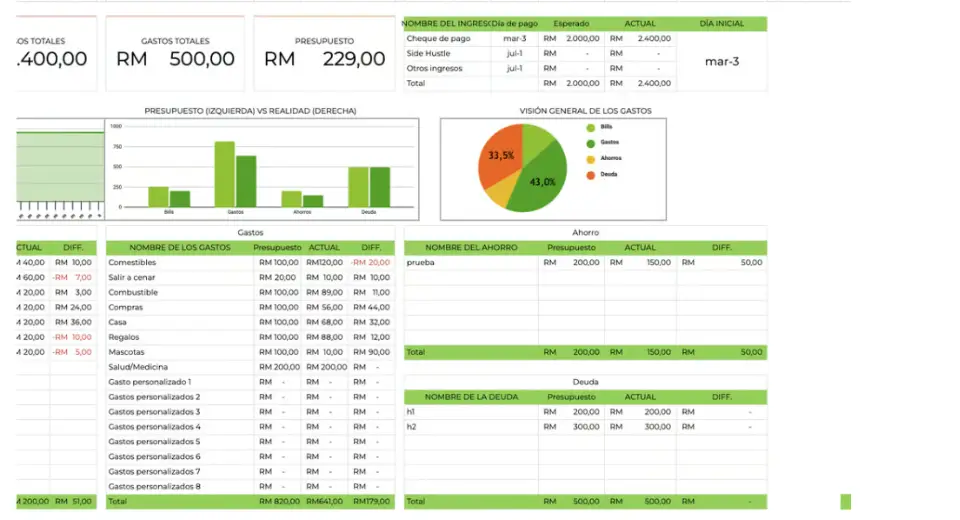Click the tallest Gastos bar in bar chart

pos(224,174)
